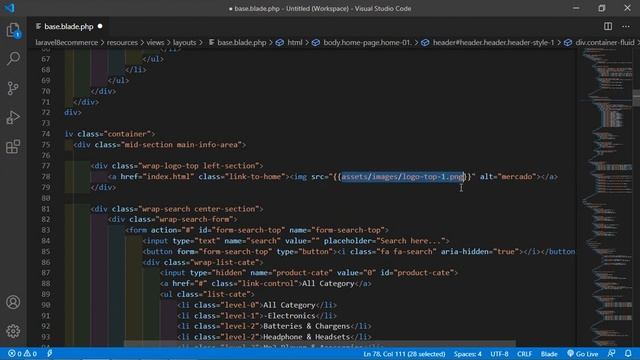This screenshot has width=640, height=360.
Task: Change encoding via UTF-8
Action: (499, 354)
